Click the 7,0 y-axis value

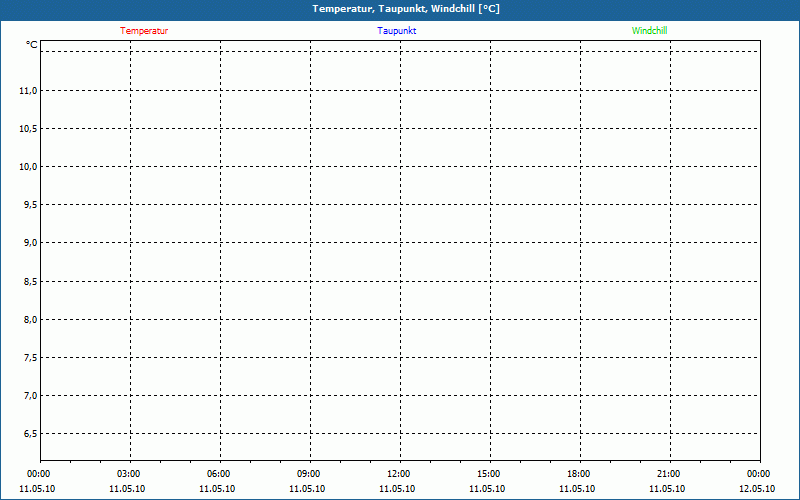[30, 396]
